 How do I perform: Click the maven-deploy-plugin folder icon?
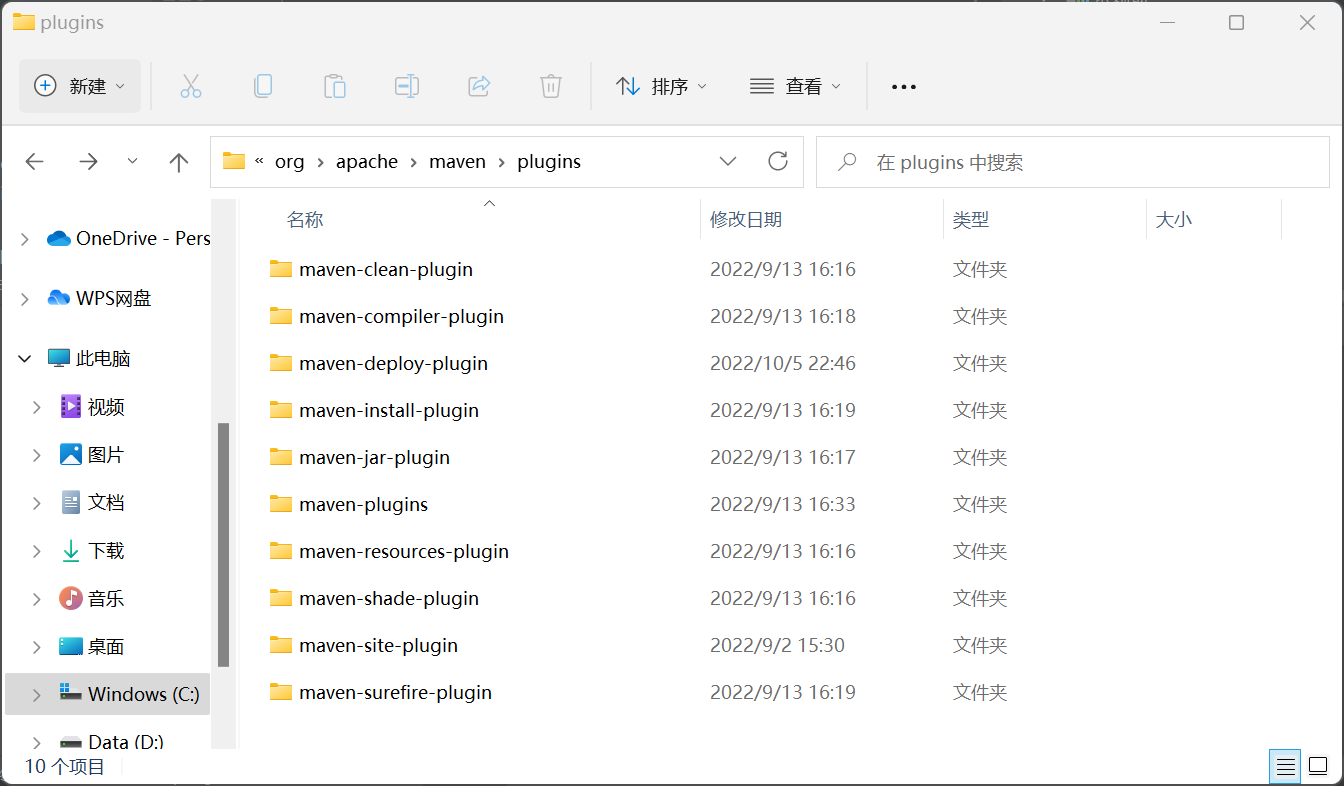pos(281,363)
